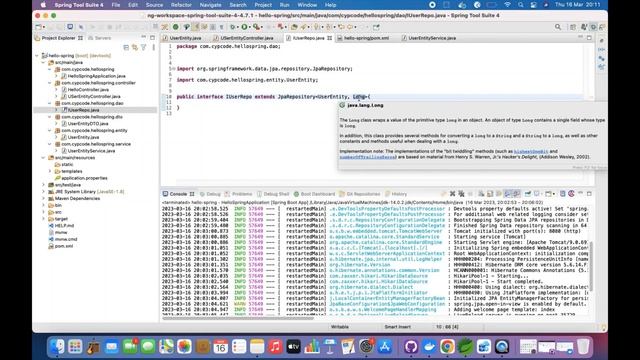
Task: Open the Boot Dashboard tab
Action: tap(314, 194)
